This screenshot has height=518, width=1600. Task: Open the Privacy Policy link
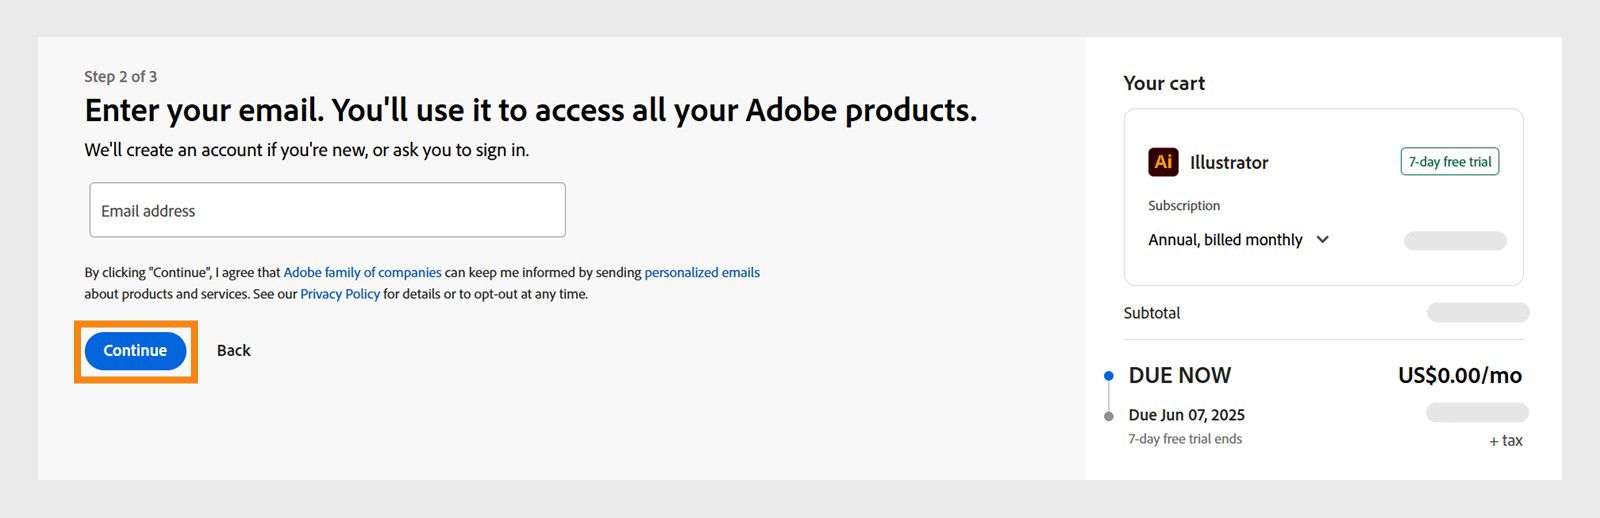pyautogui.click(x=340, y=294)
